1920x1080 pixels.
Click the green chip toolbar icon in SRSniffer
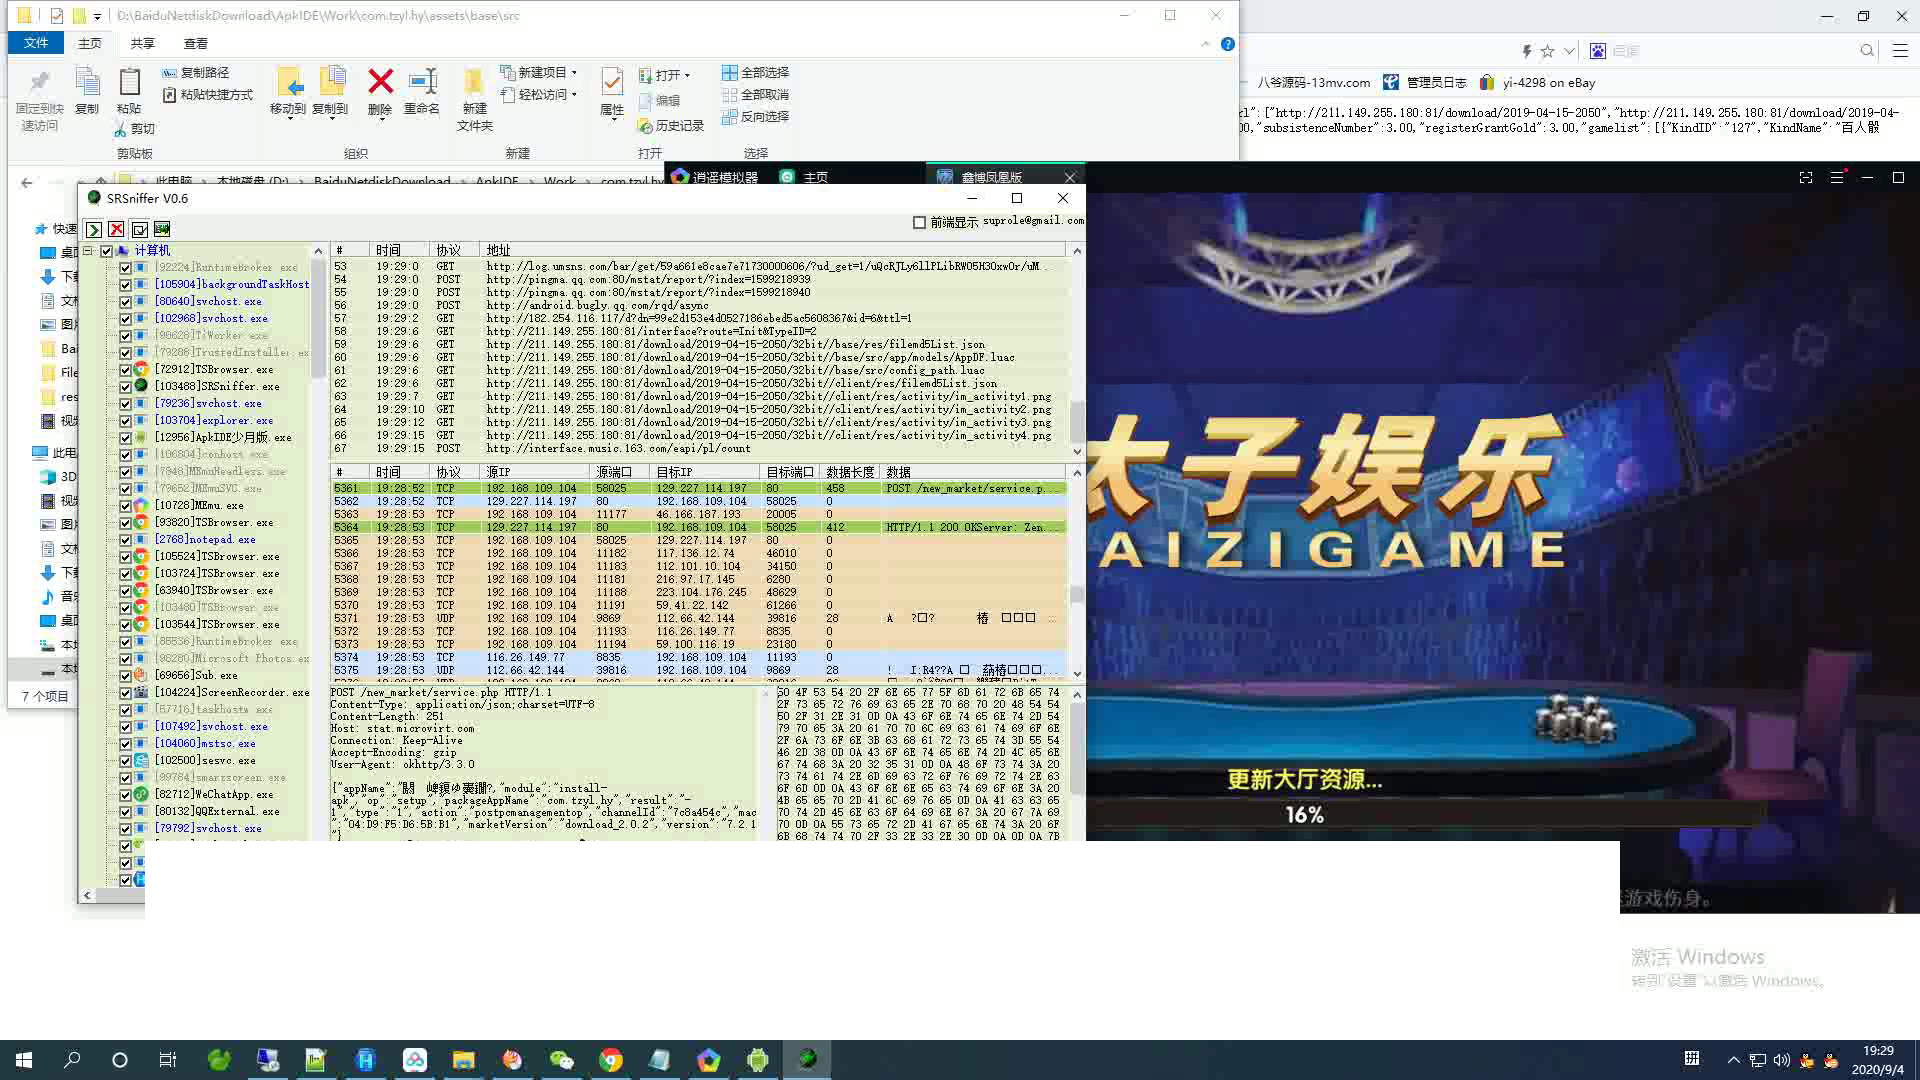tap(162, 229)
